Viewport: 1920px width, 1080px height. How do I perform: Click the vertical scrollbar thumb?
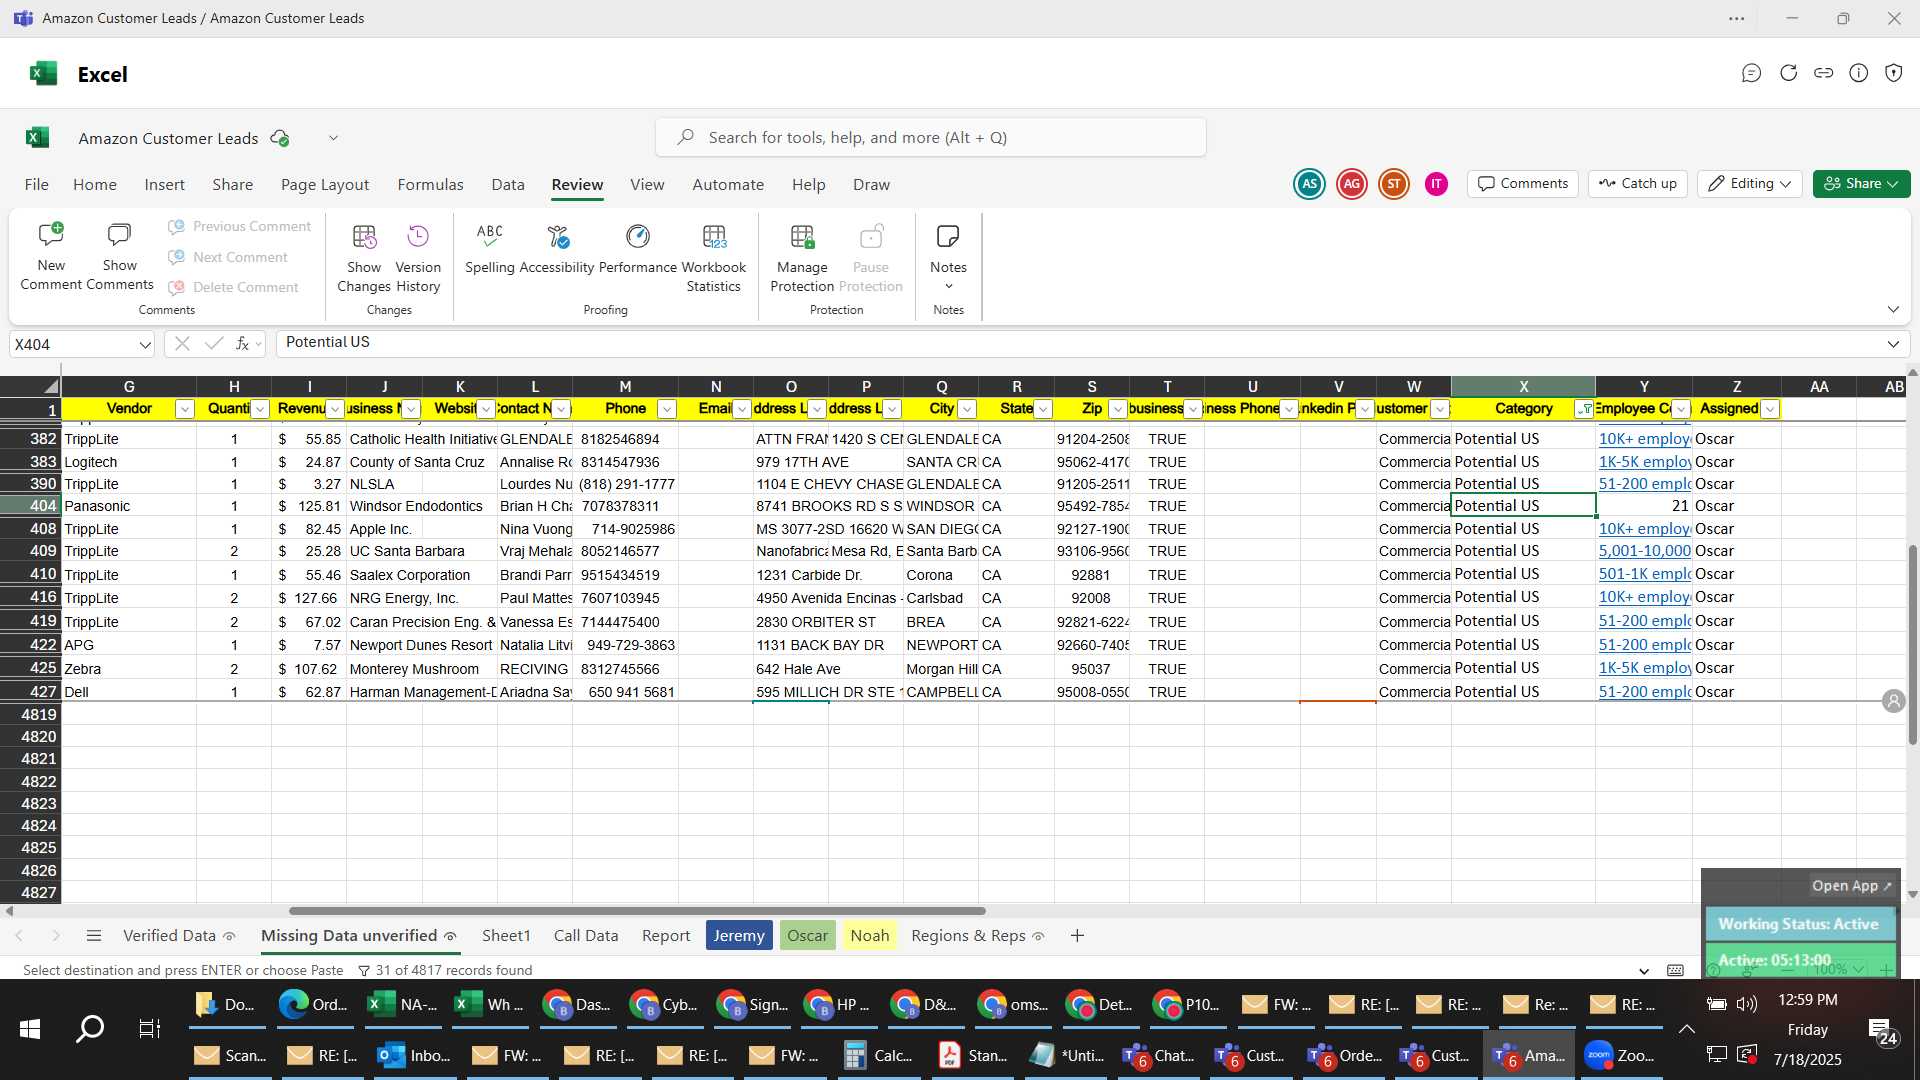coord(1912,645)
